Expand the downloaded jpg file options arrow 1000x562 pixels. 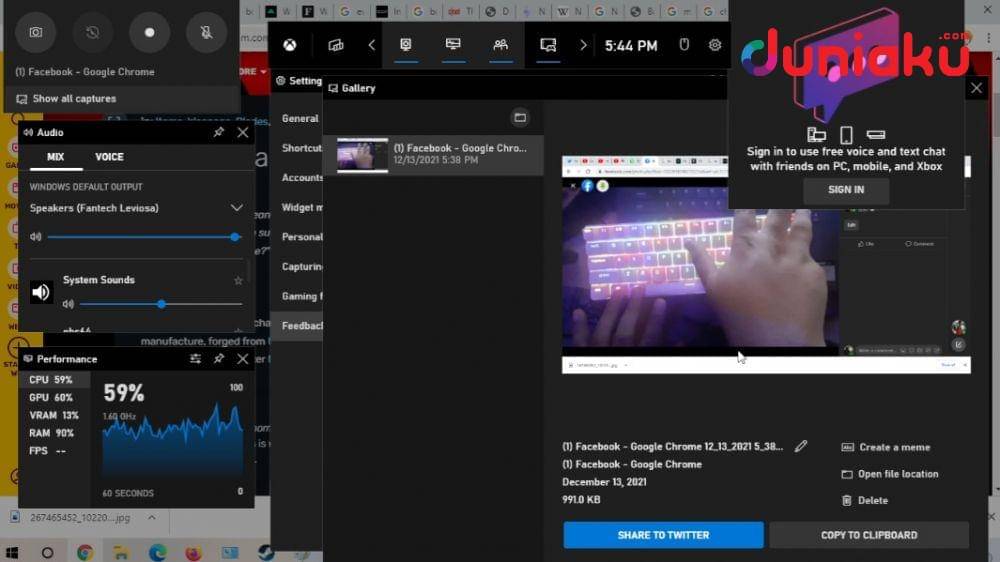point(152,518)
